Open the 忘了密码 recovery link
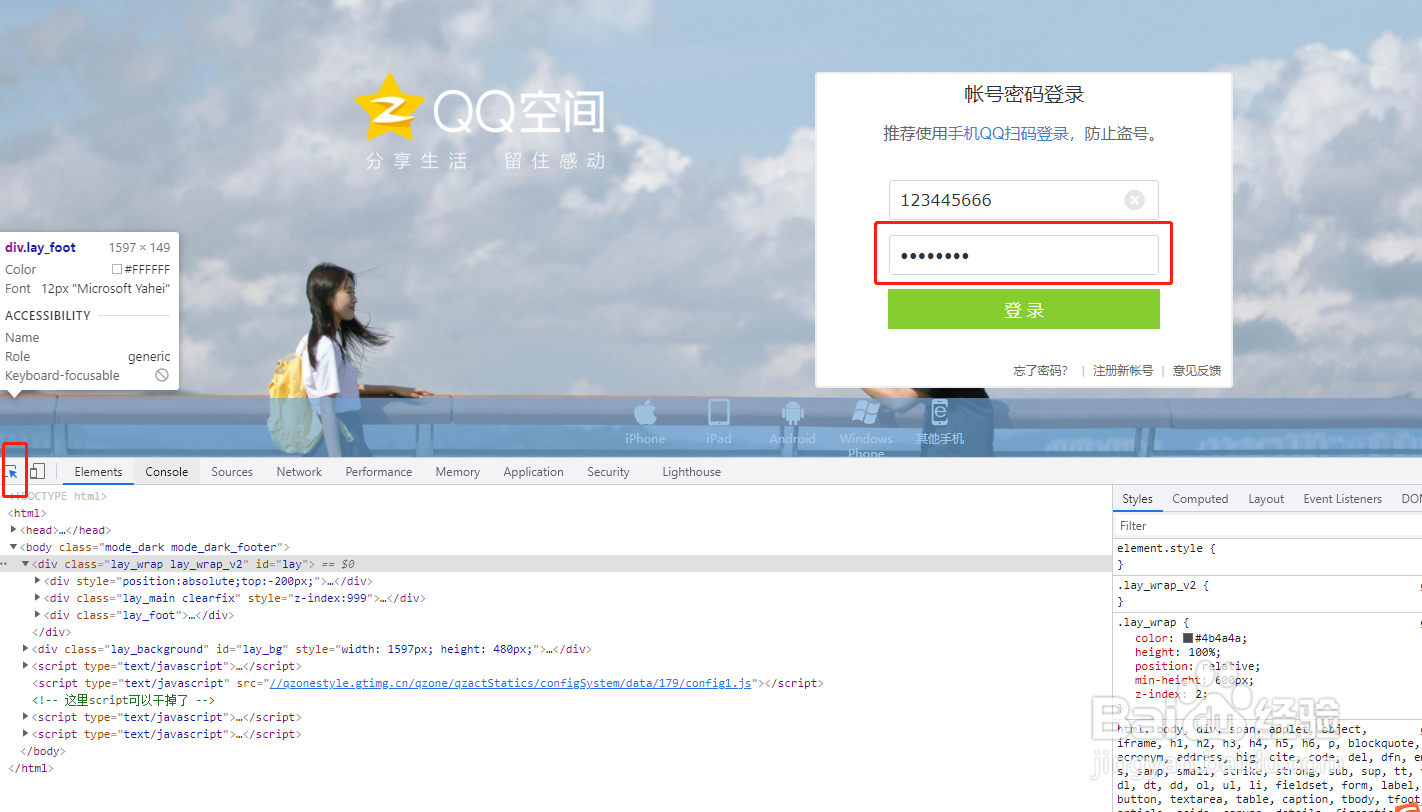 (1039, 369)
